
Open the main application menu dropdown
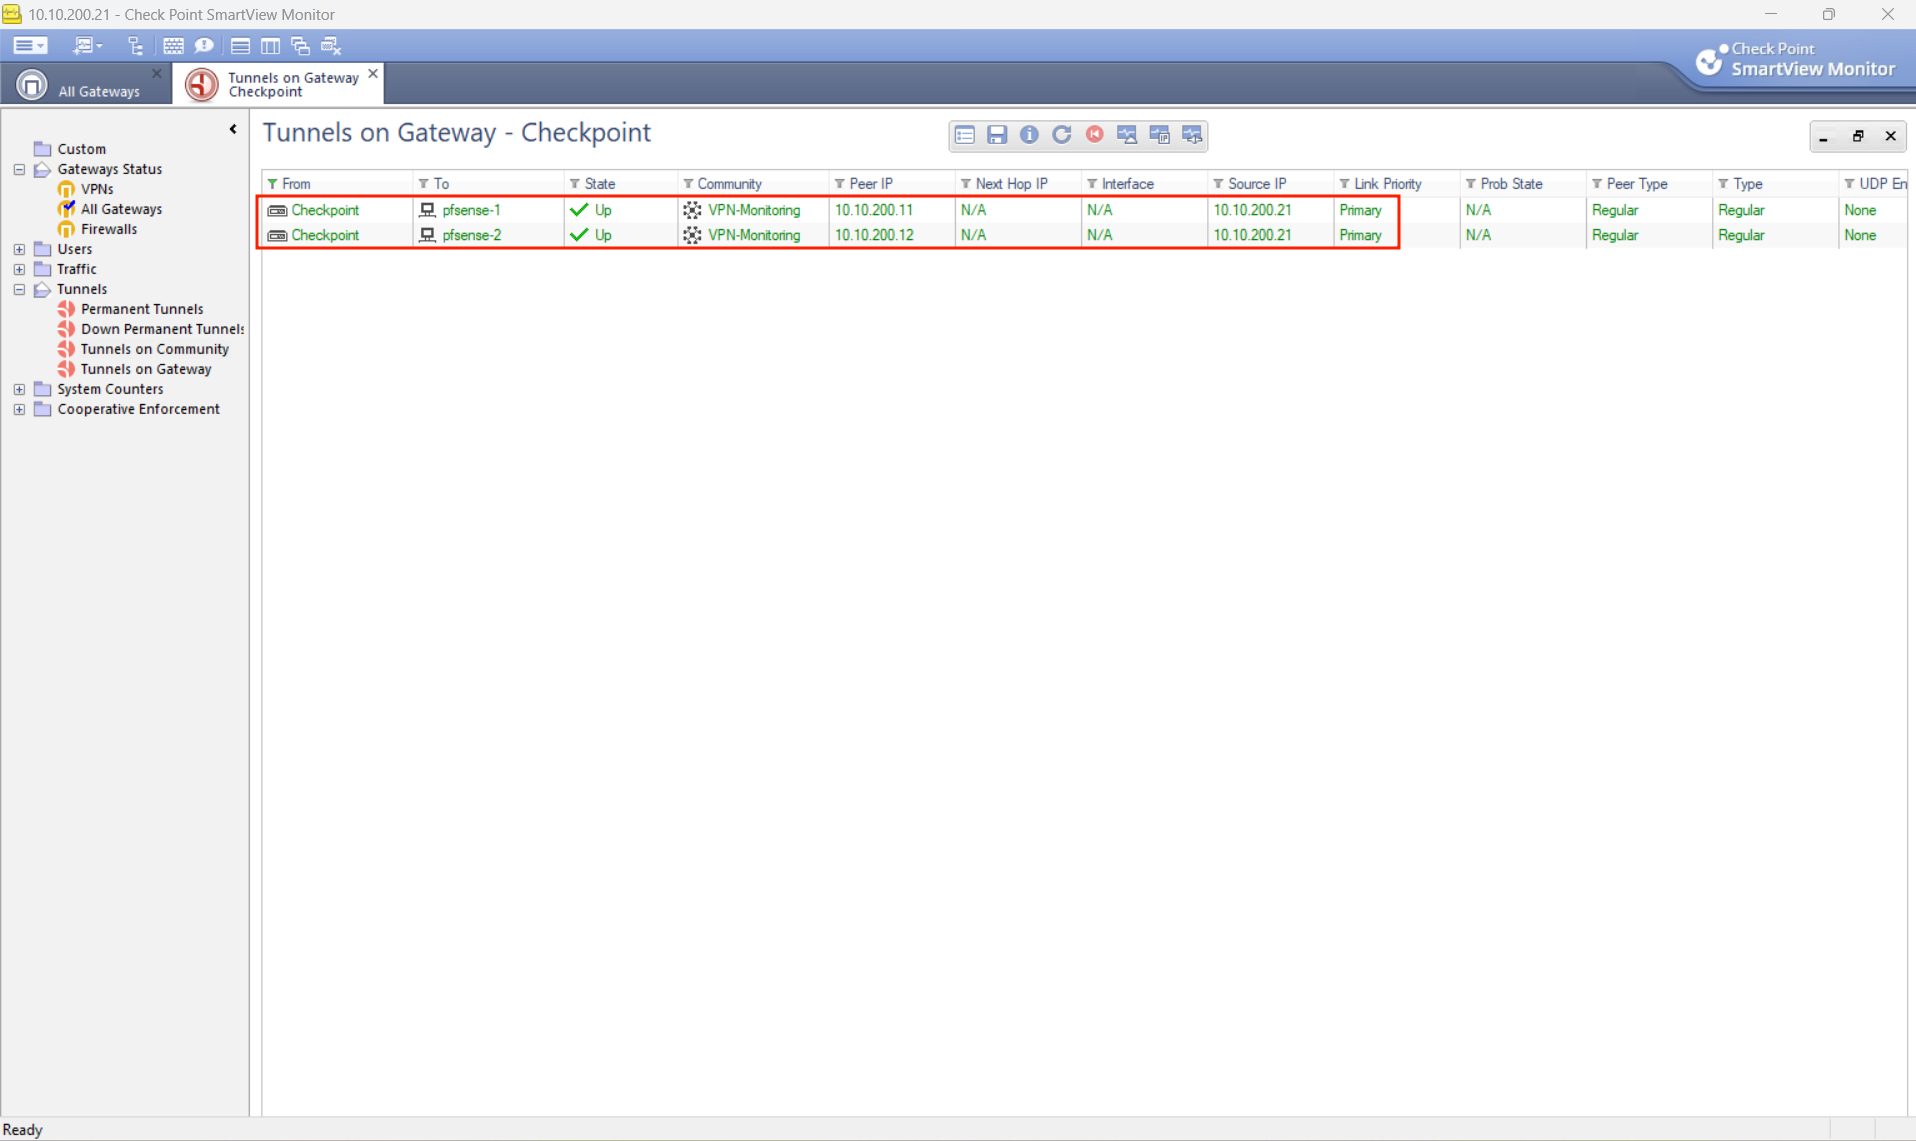pos(30,46)
